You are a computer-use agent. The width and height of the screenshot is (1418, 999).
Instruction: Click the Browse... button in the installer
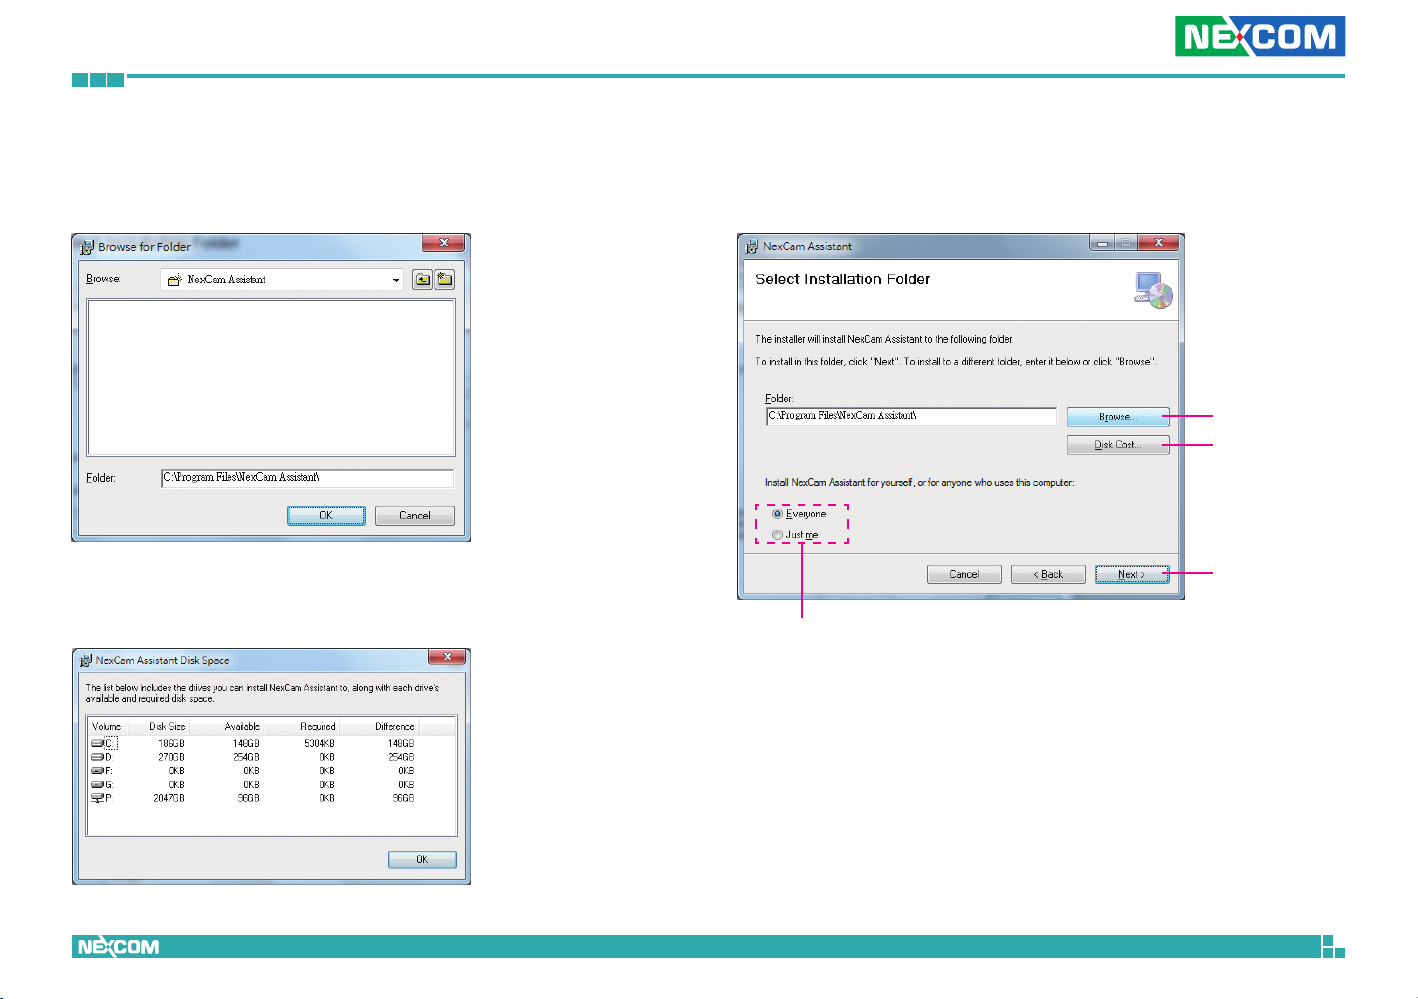1118,417
